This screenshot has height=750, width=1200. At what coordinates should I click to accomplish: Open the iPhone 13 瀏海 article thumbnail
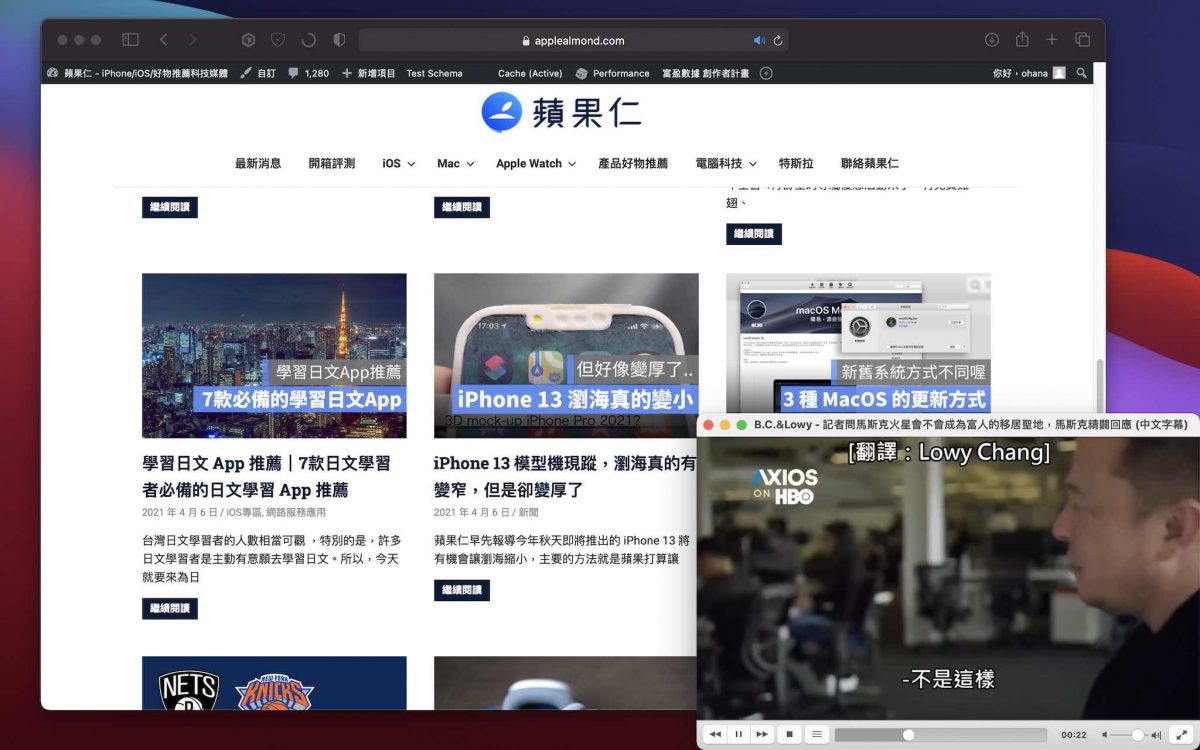[x=566, y=356]
